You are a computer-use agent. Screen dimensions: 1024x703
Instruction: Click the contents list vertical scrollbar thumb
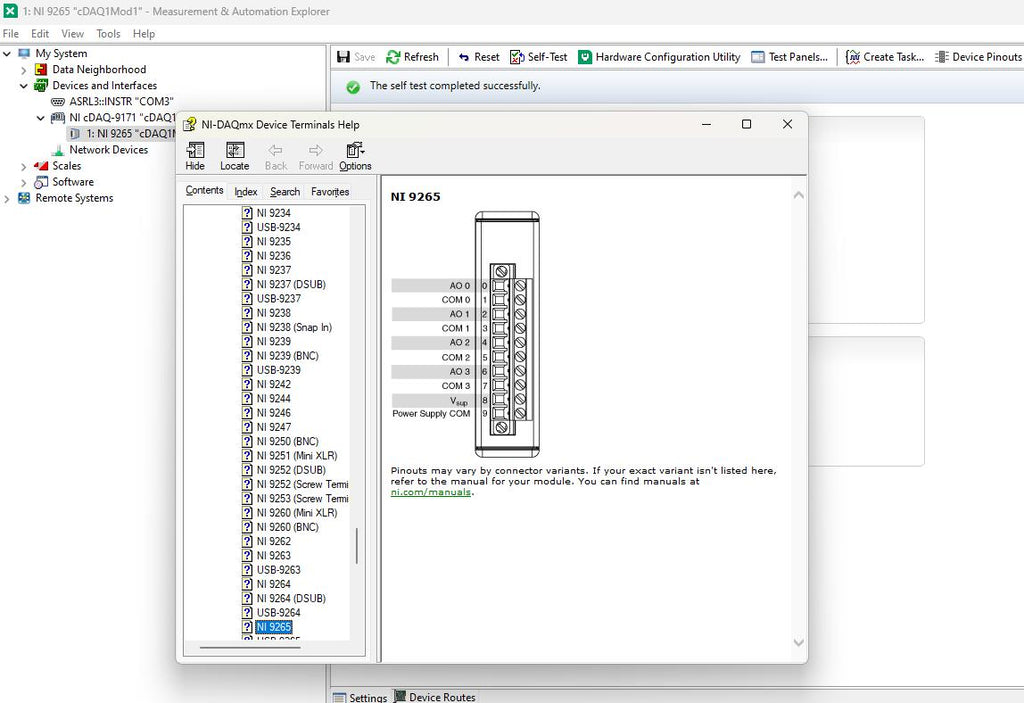(x=357, y=546)
